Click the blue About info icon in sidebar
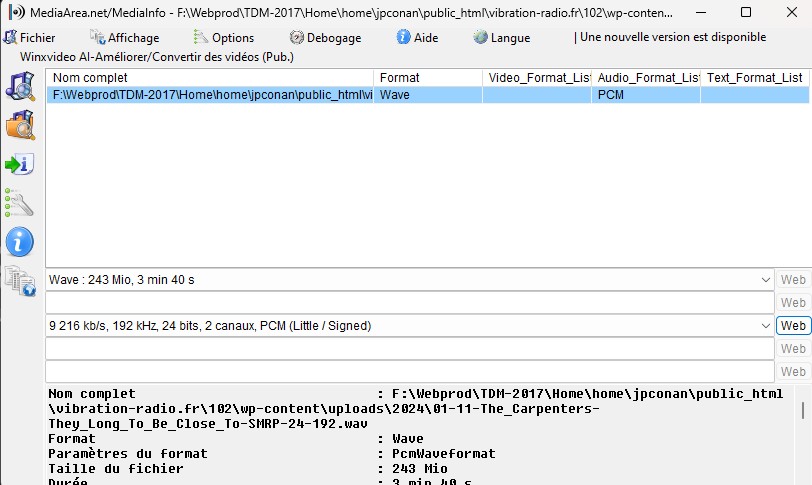 [20, 241]
